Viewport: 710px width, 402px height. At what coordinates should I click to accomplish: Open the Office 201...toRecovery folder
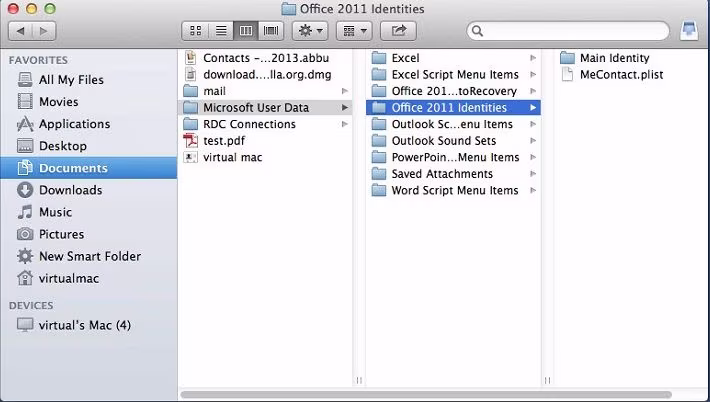[453, 91]
